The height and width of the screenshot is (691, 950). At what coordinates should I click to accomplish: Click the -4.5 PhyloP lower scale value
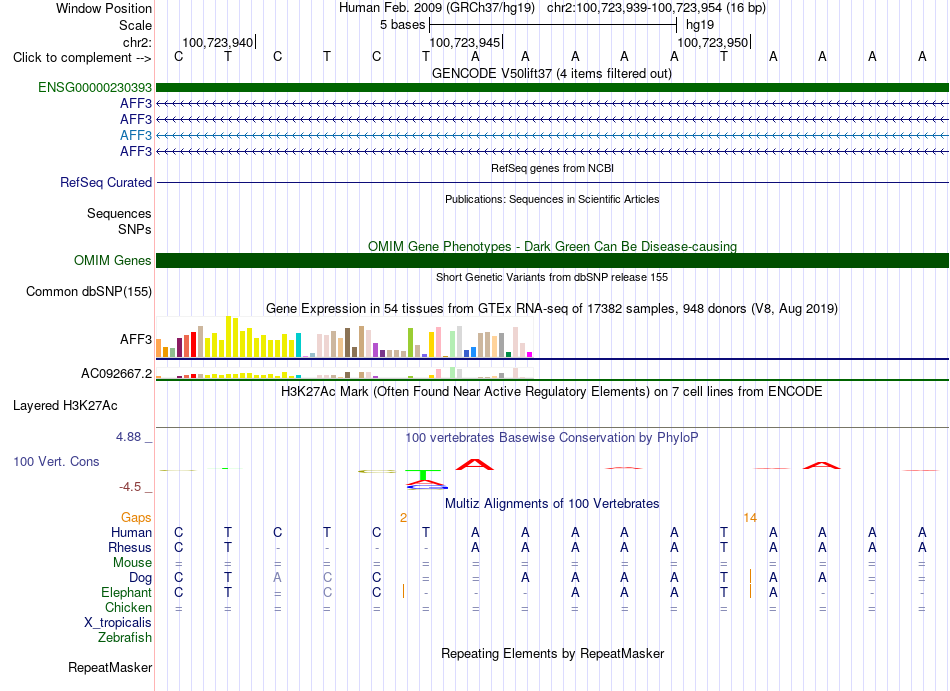point(130,487)
